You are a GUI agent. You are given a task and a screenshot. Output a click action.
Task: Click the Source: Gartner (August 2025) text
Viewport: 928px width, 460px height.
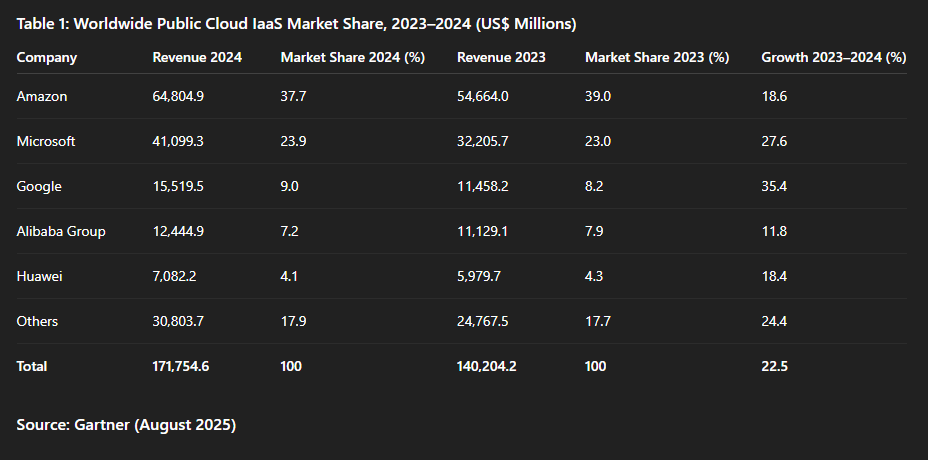tap(126, 425)
